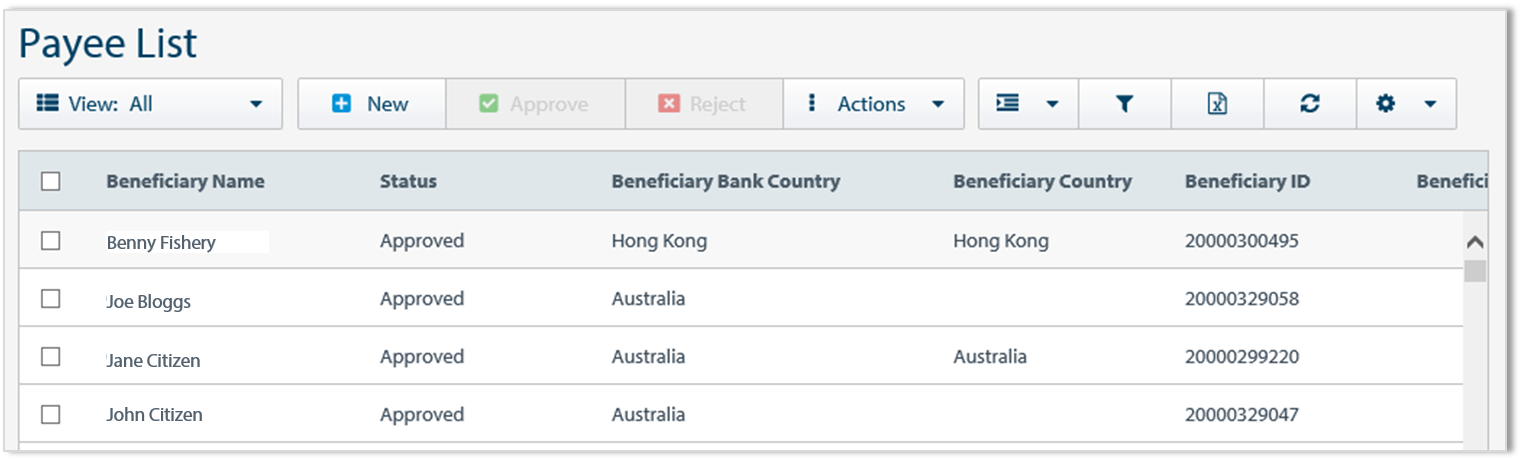Click the indent list icon
Image resolution: width=1522 pixels, height=461 pixels.
coord(1008,103)
